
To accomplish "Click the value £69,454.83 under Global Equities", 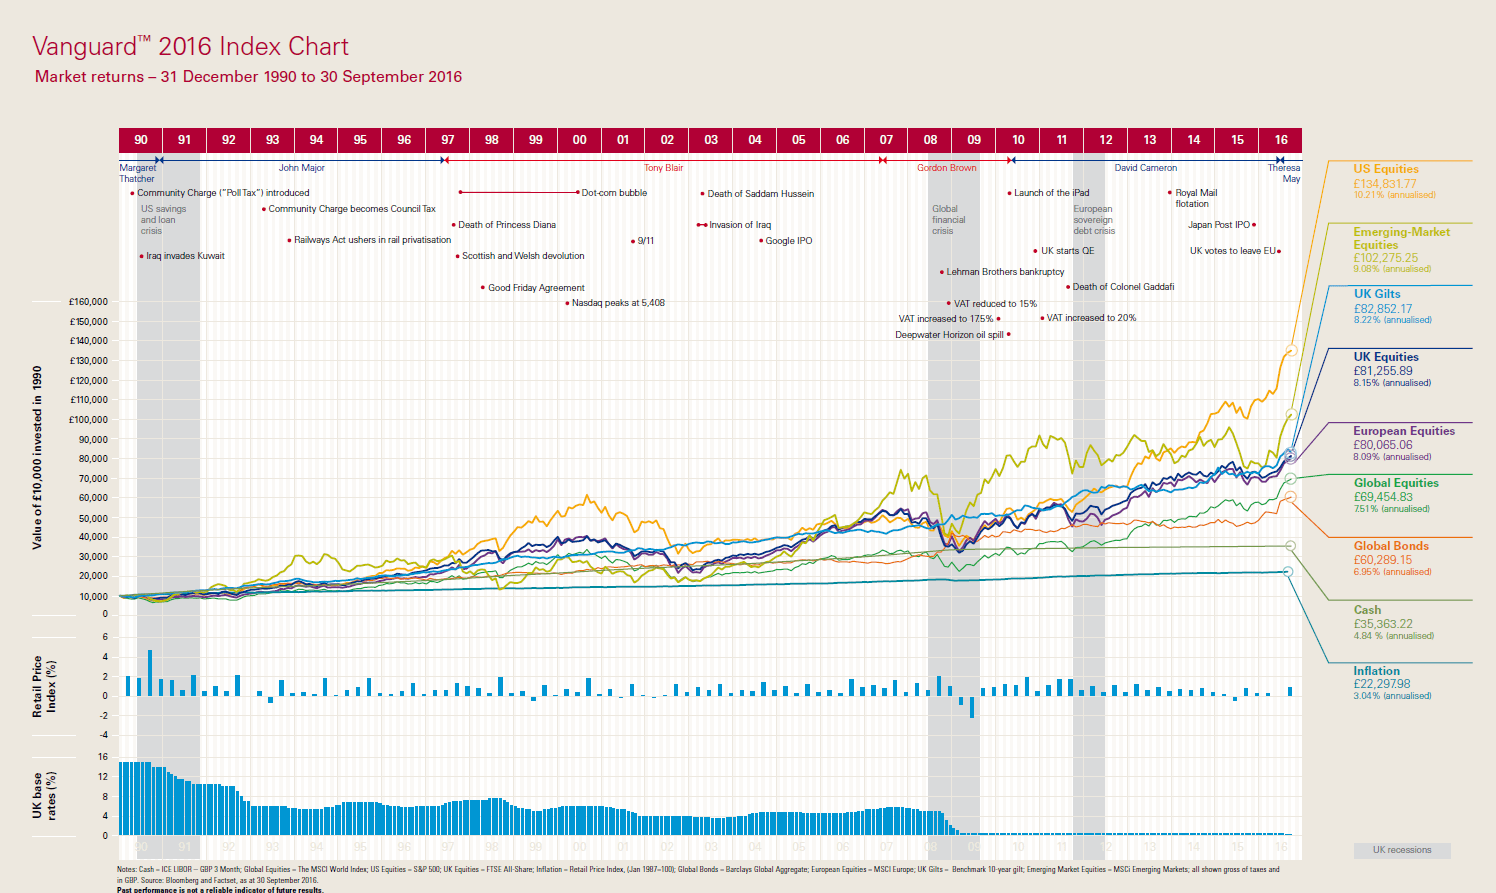I will [1383, 497].
